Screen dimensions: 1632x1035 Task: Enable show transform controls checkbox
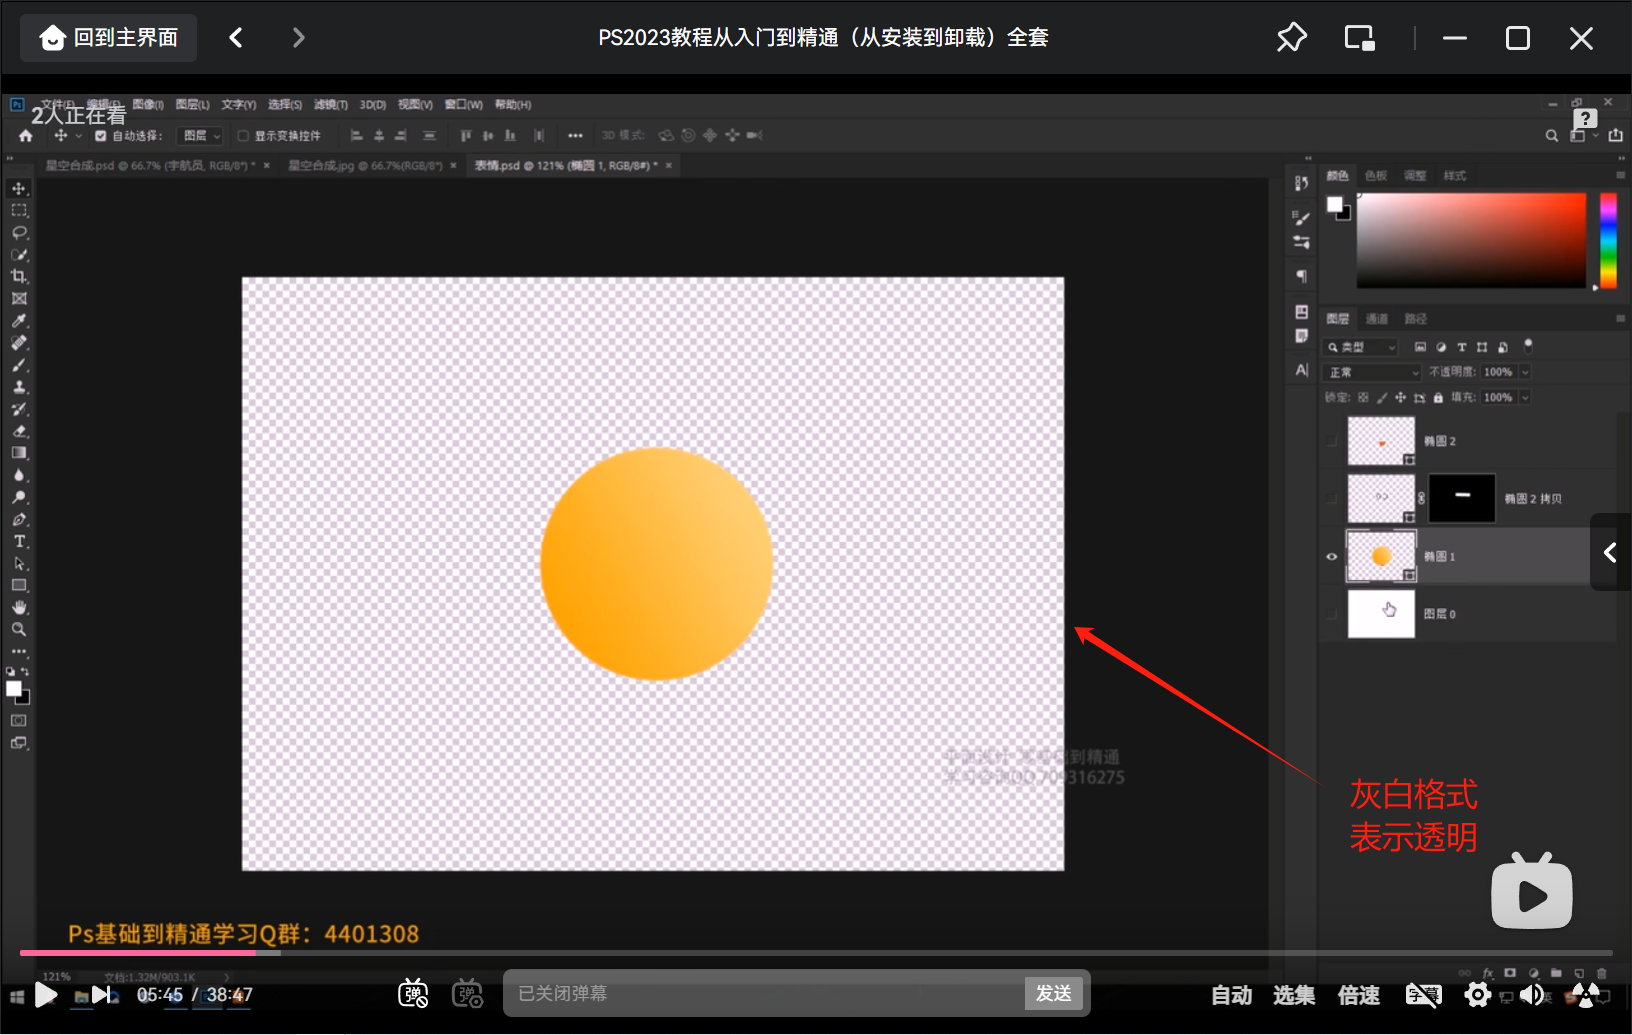click(243, 136)
